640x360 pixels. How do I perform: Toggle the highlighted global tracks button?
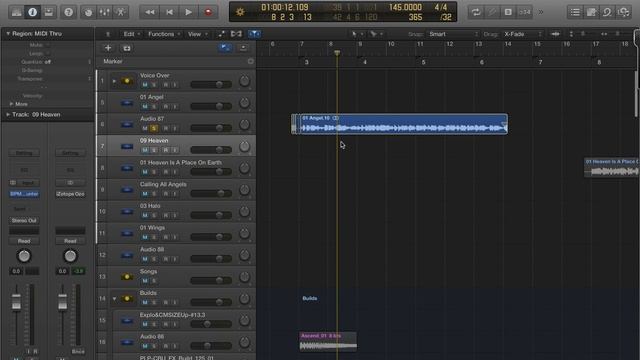point(224,48)
